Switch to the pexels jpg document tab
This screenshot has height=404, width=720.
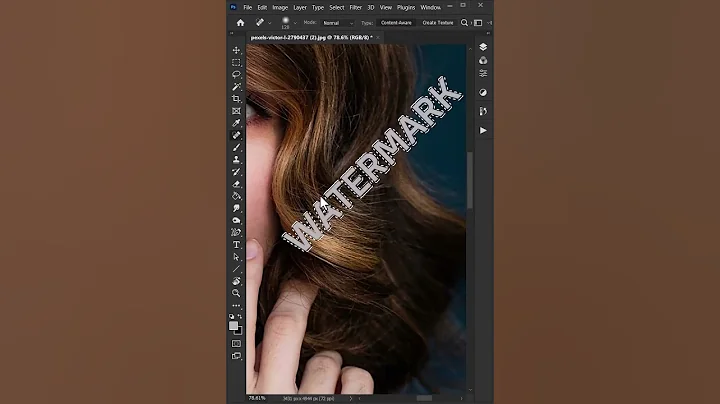(x=311, y=38)
